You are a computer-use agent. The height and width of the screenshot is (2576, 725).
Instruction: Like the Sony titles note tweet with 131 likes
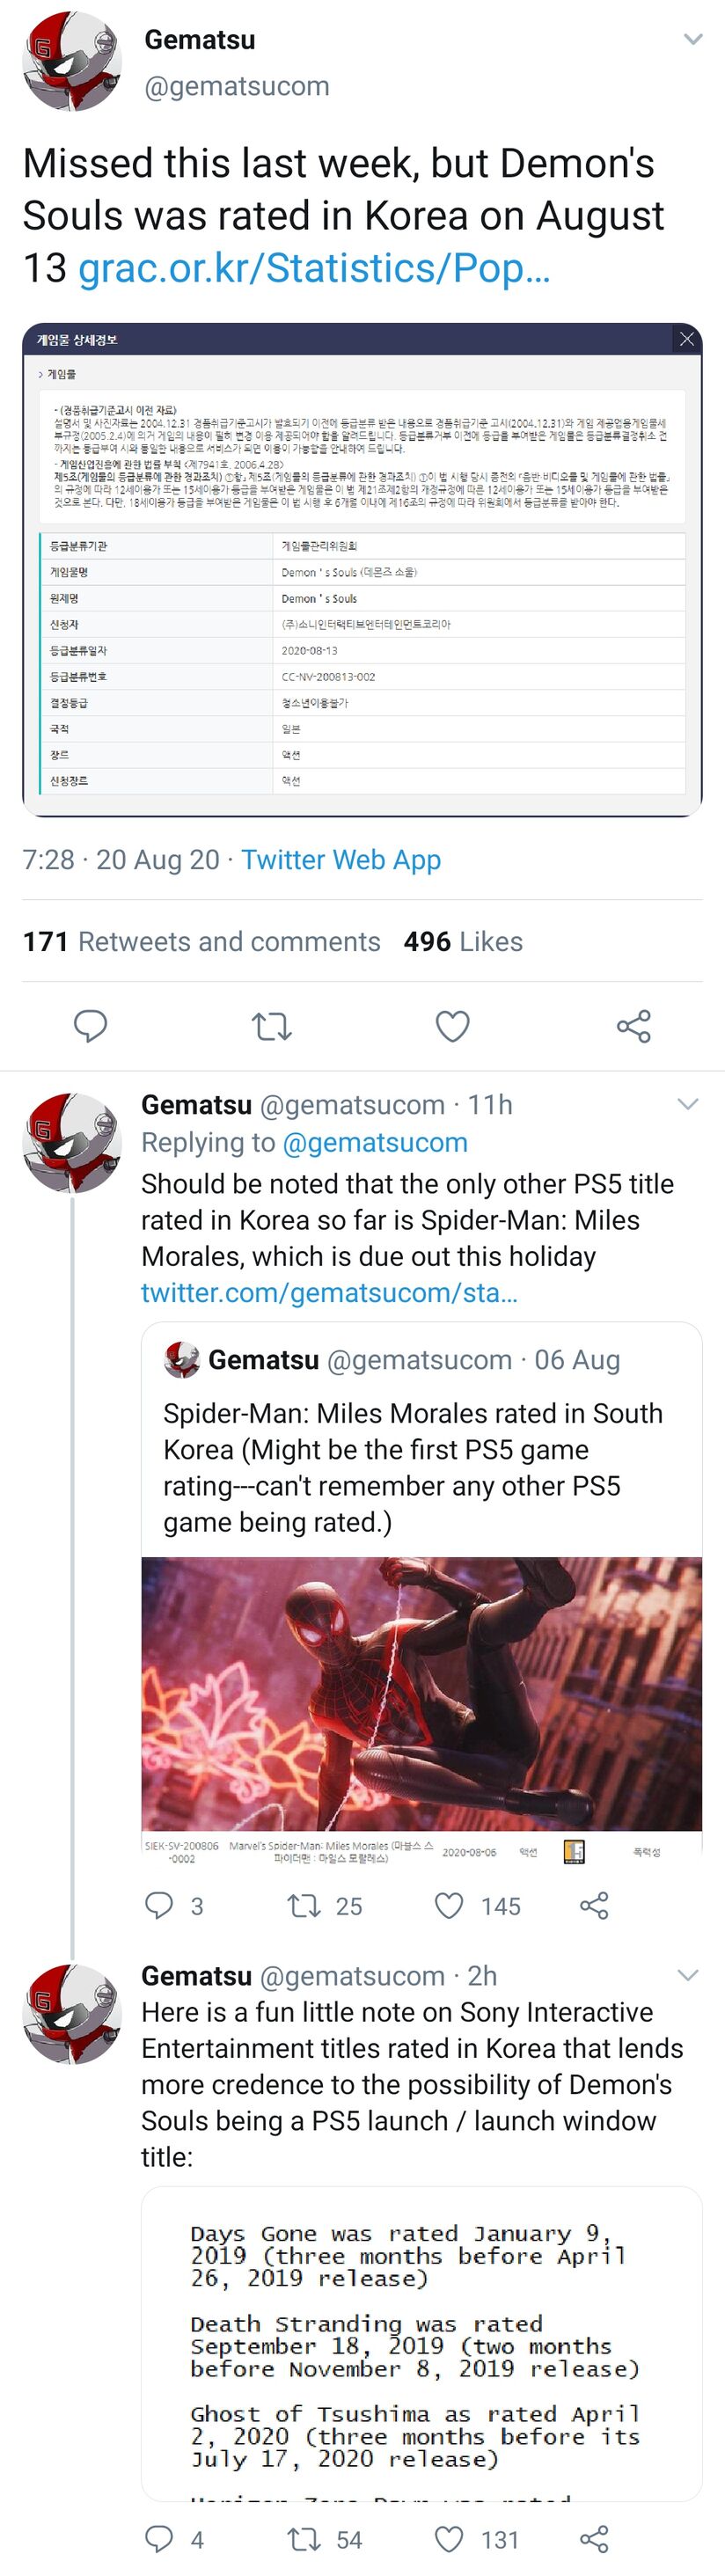(450, 2539)
